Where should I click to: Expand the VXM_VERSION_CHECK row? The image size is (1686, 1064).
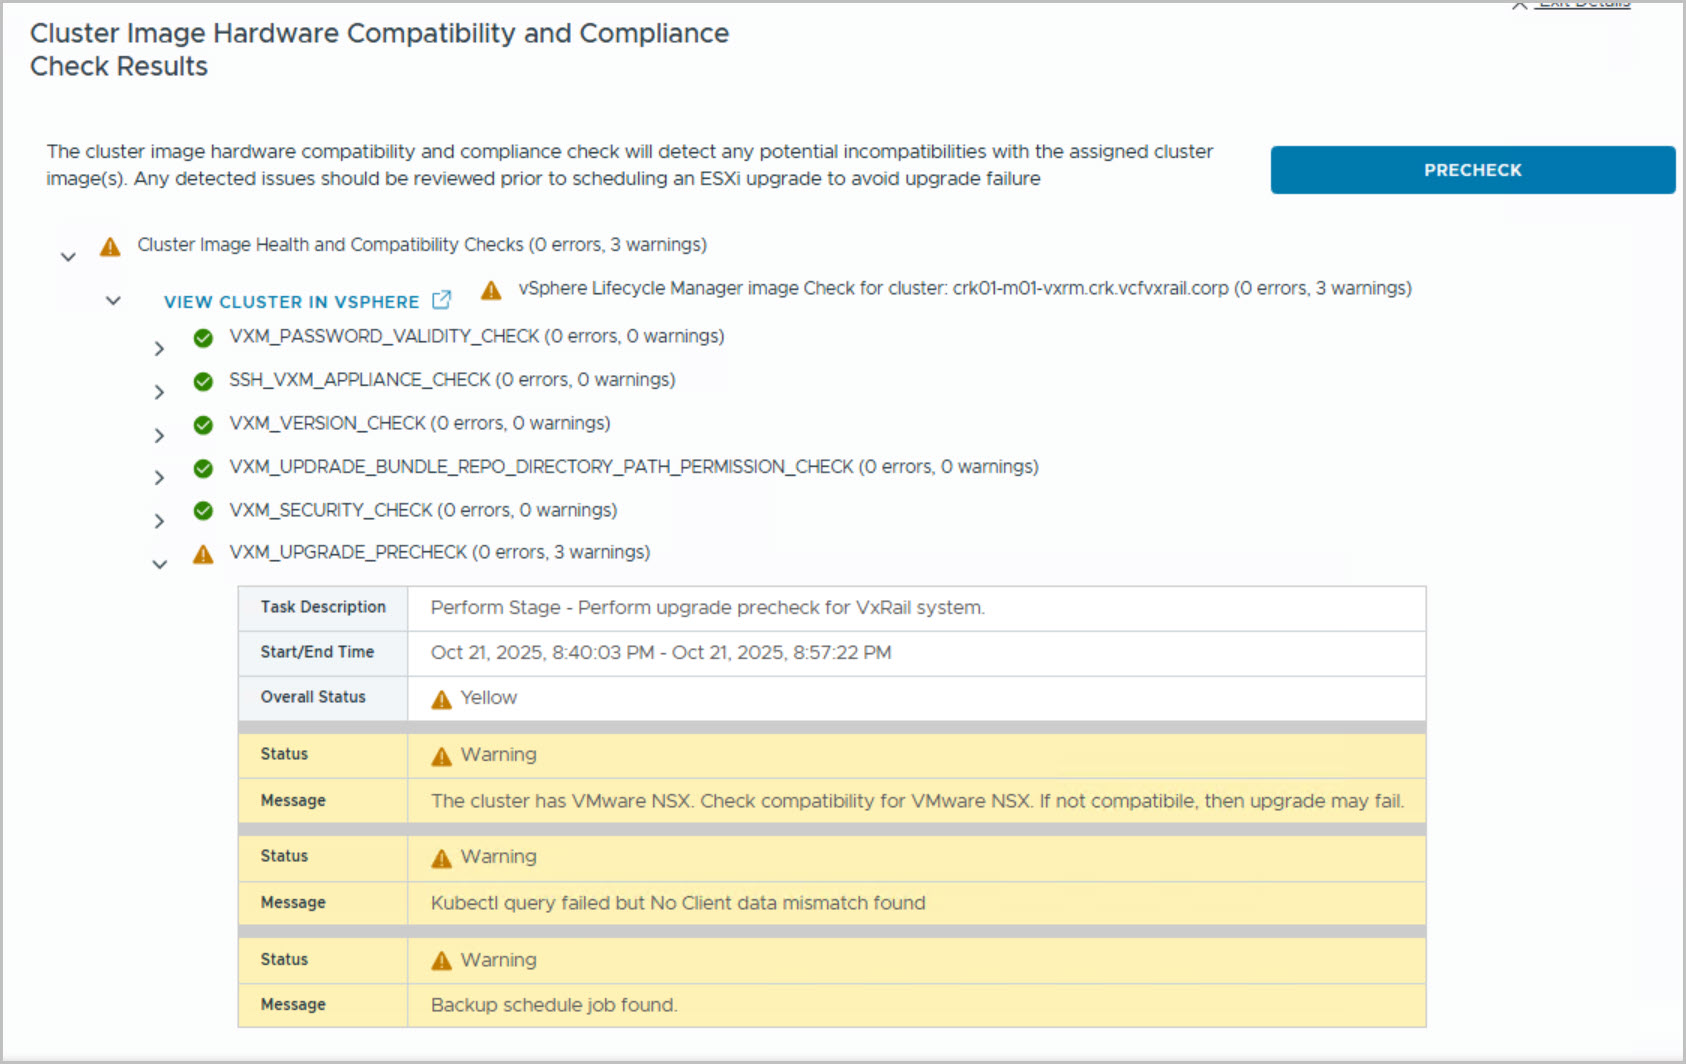[159, 436]
